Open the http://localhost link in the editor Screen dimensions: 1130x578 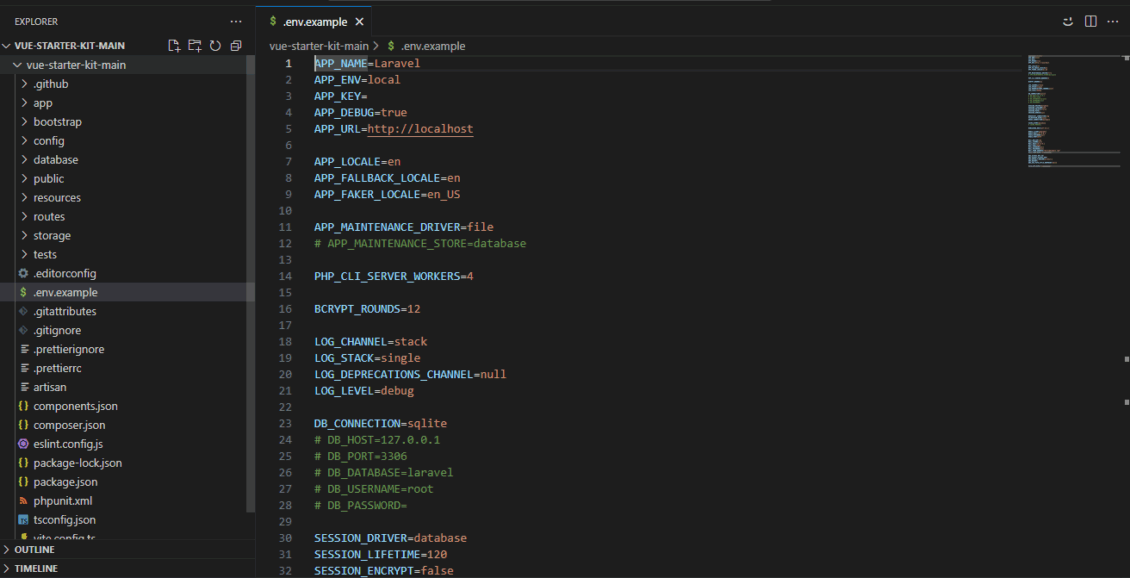pos(420,128)
